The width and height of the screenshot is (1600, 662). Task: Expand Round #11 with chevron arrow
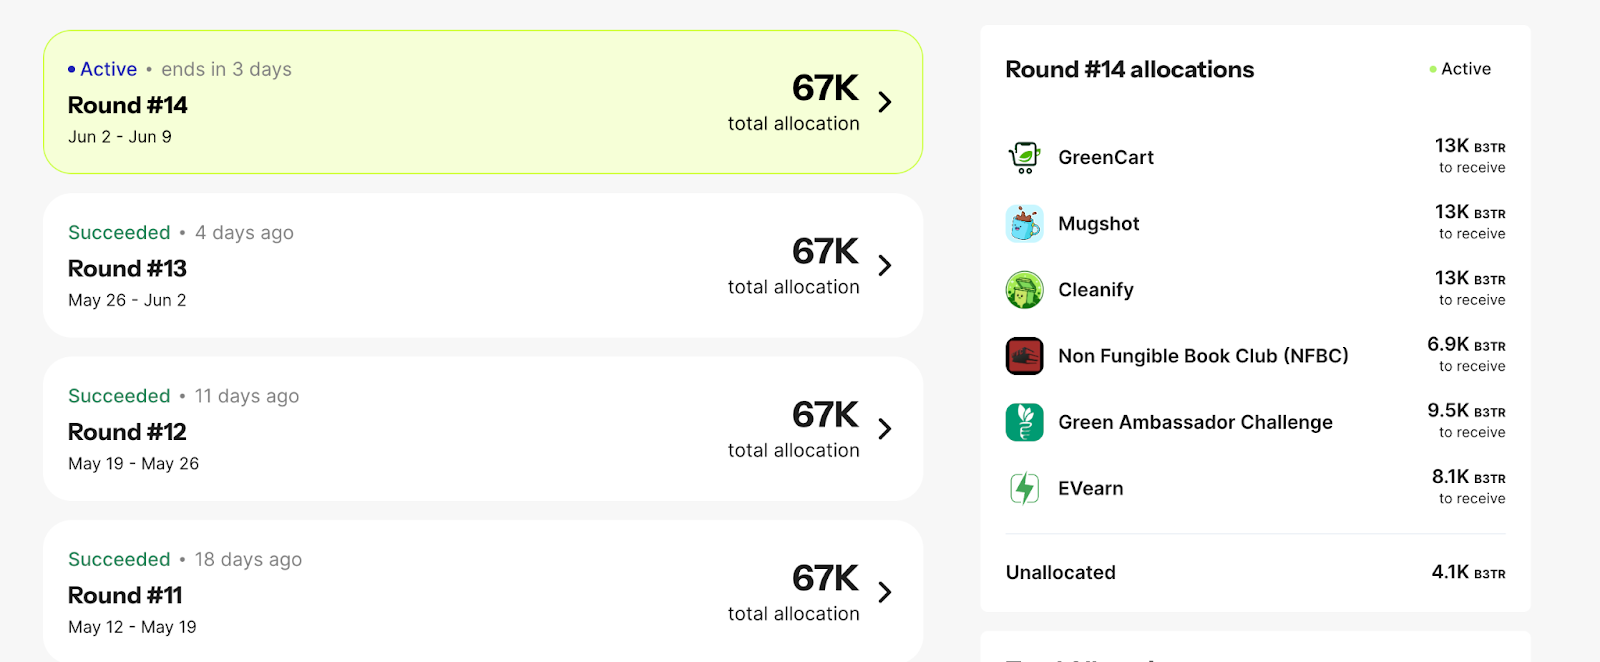(x=884, y=592)
